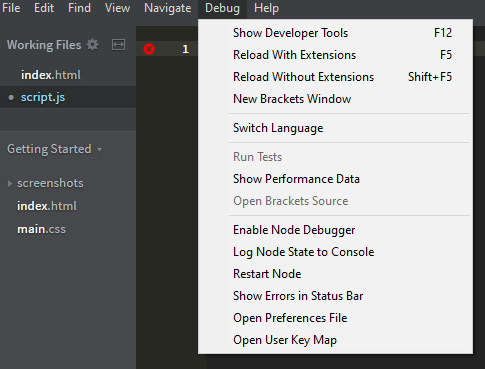
Task: Click the screenshots folder name
Action: click(50, 183)
